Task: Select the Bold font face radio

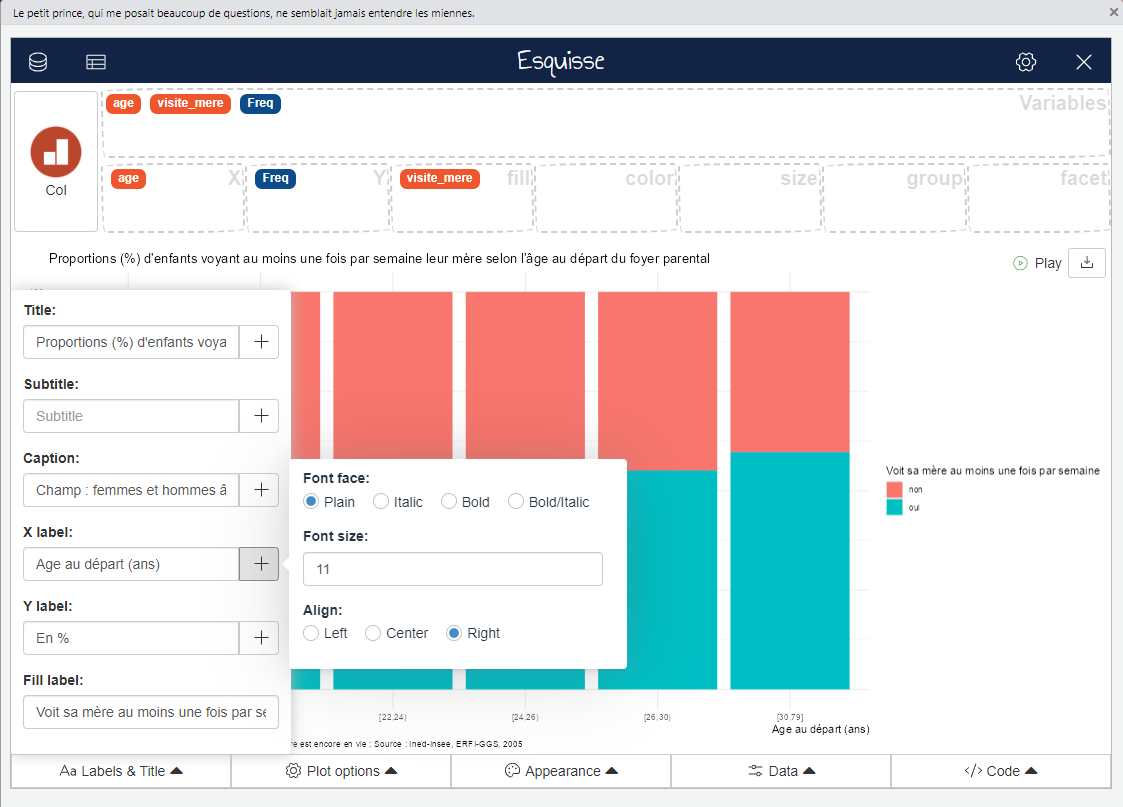Action: pyautogui.click(x=448, y=502)
